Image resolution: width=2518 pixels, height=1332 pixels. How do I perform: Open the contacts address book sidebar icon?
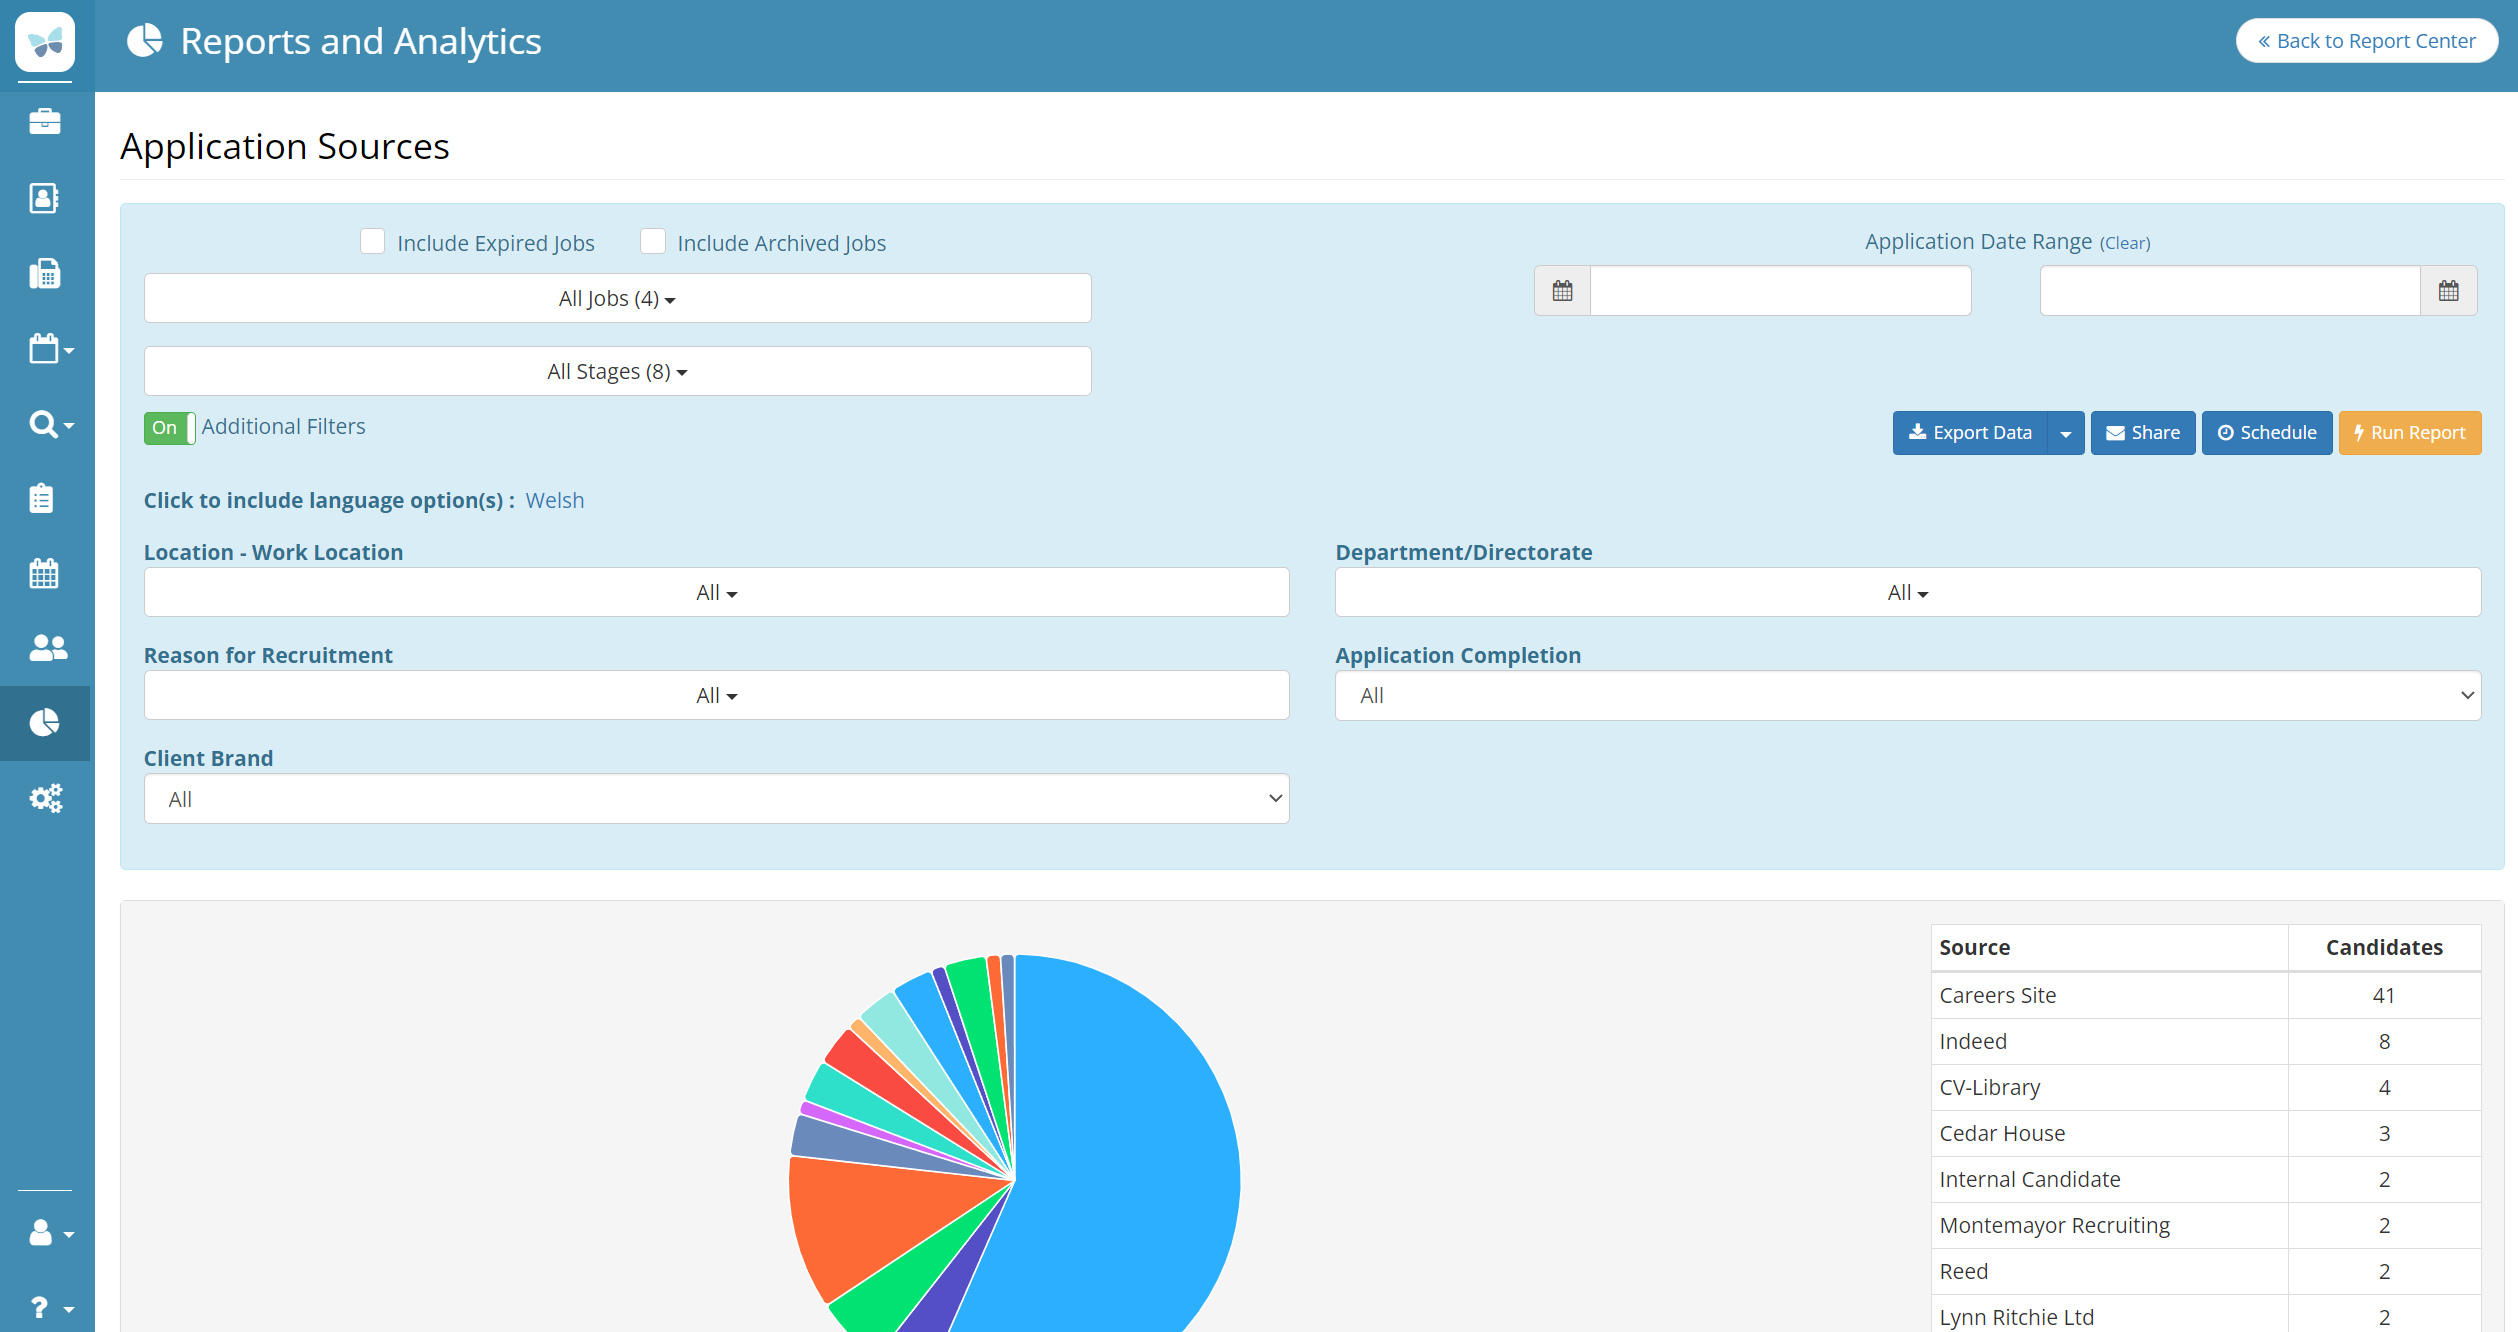45,198
